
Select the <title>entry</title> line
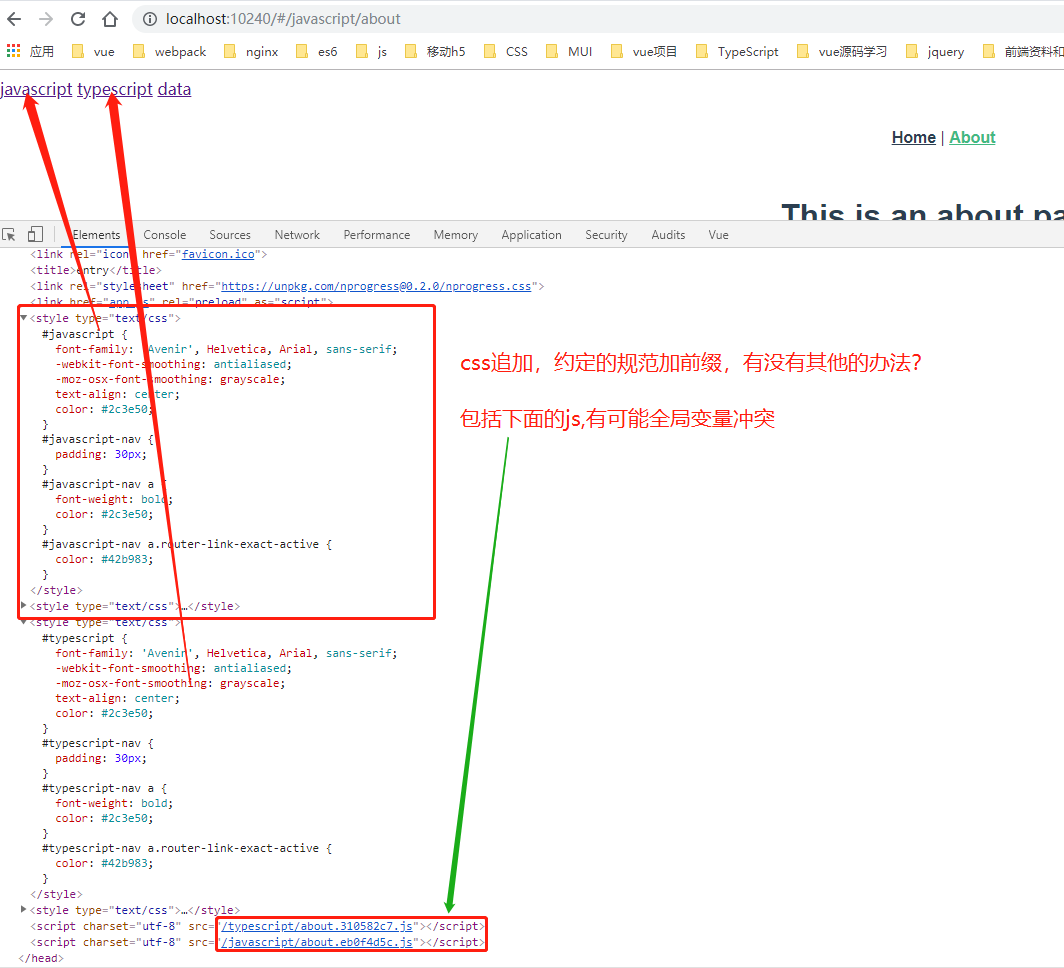(x=96, y=270)
